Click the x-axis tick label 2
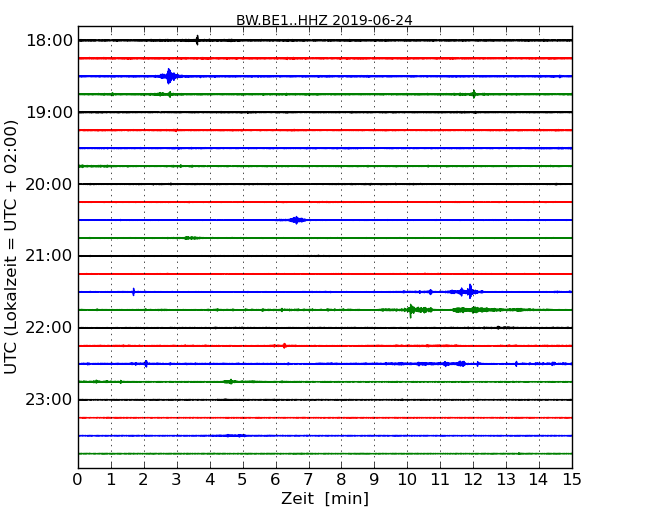Viewport: 650px width, 520px height. tap(143, 480)
